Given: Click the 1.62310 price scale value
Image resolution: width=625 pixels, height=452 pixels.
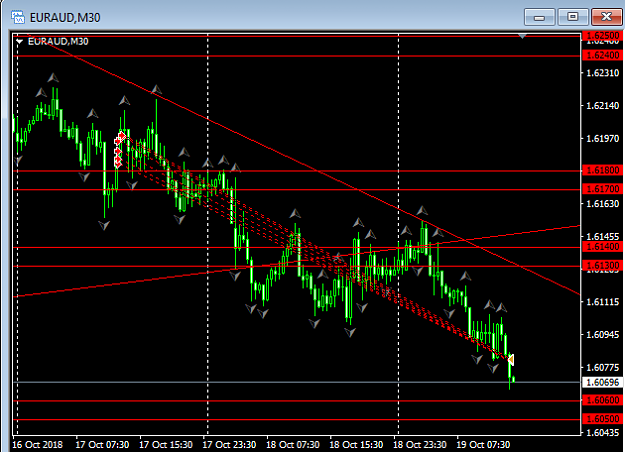Looking at the screenshot, I should click(x=603, y=73).
